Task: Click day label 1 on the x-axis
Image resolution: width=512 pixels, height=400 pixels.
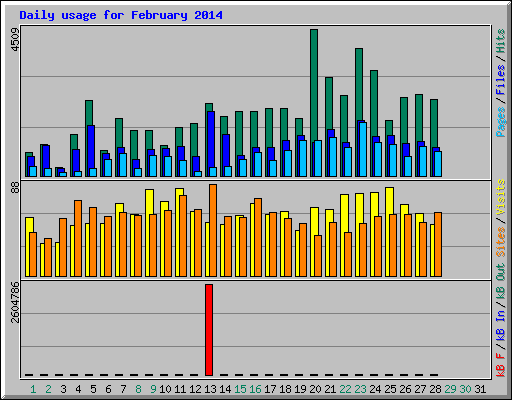Action: point(33,389)
